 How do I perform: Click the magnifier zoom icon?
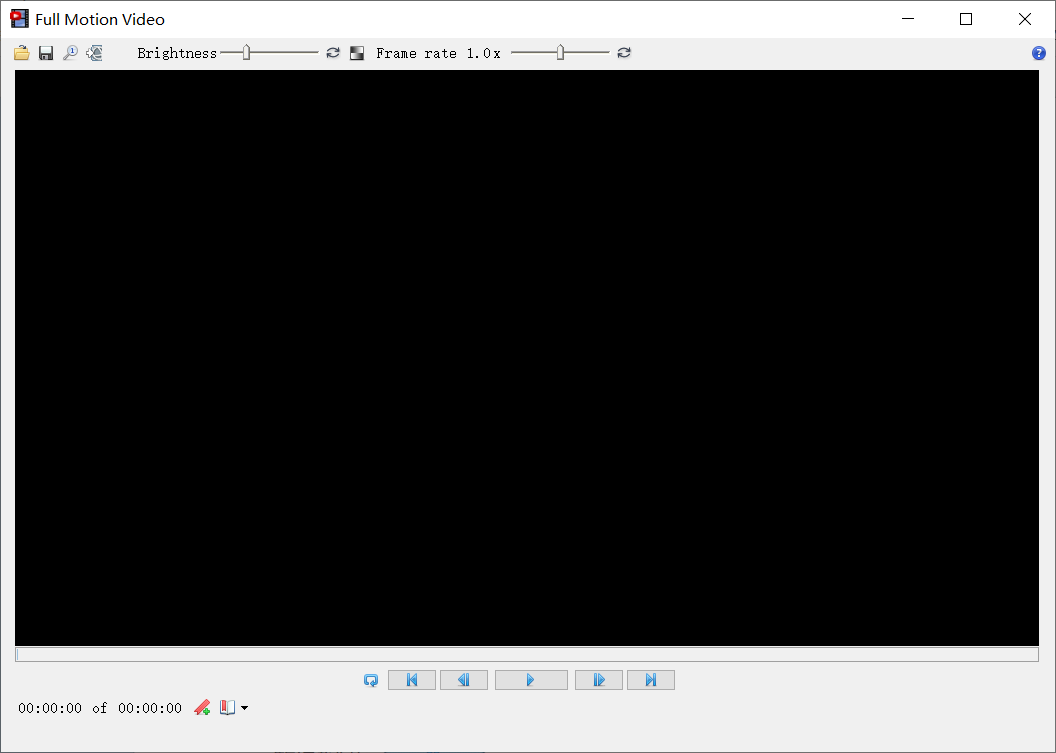(x=70, y=53)
